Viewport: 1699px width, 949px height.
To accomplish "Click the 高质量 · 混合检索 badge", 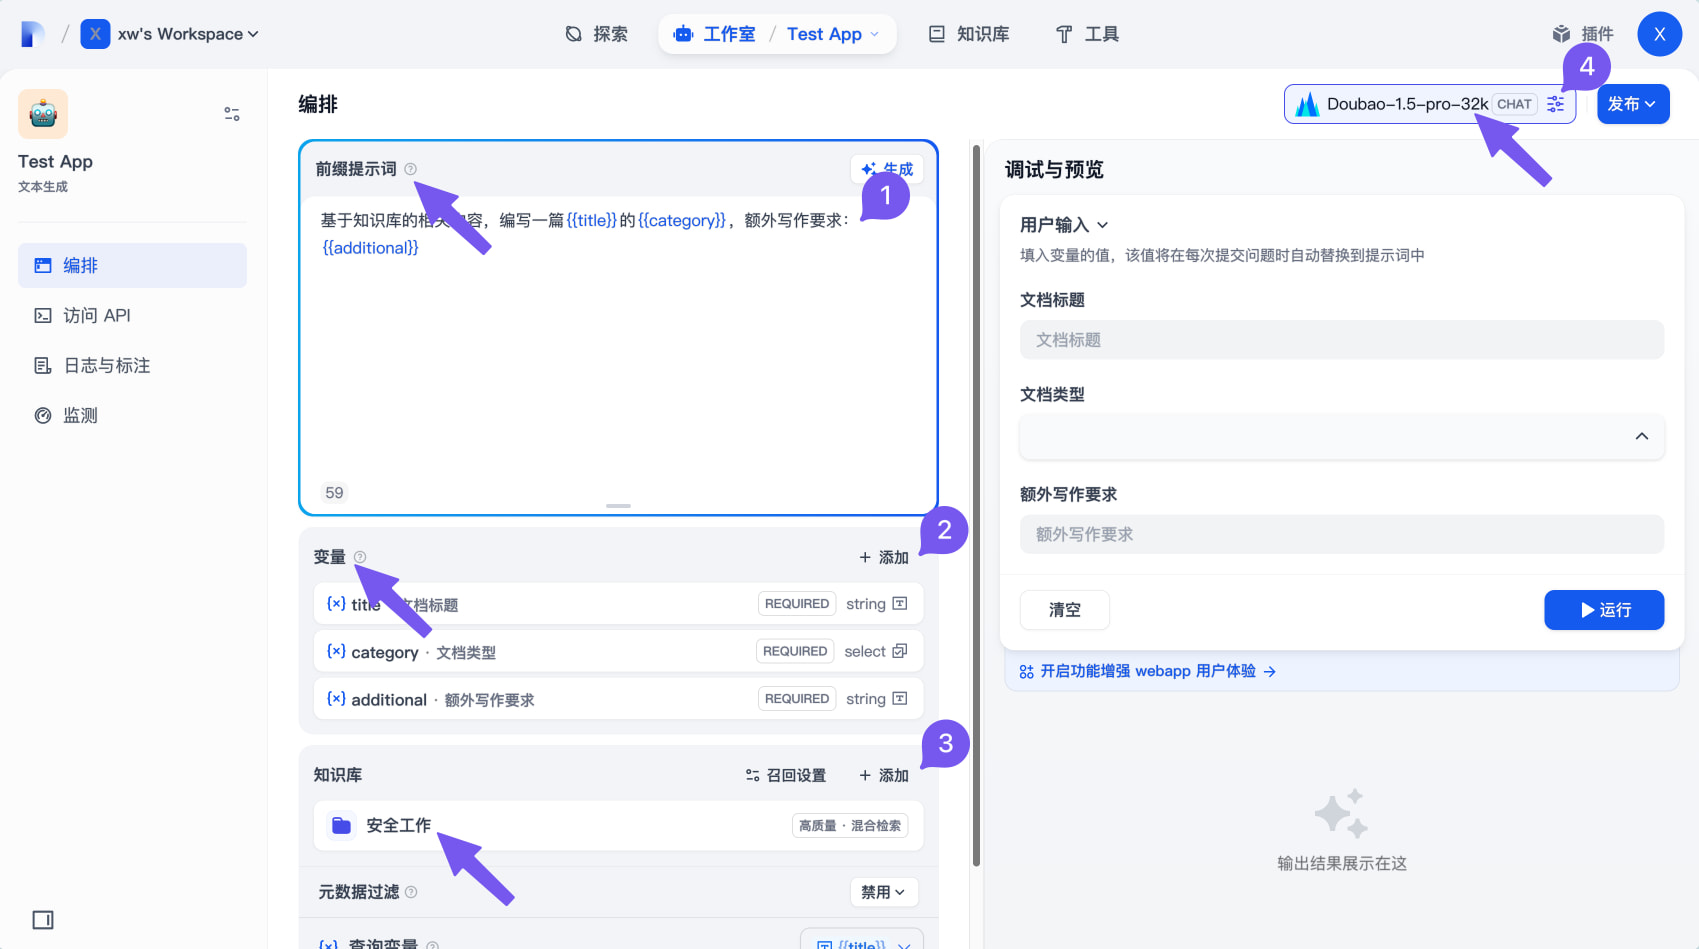I will [x=850, y=826].
